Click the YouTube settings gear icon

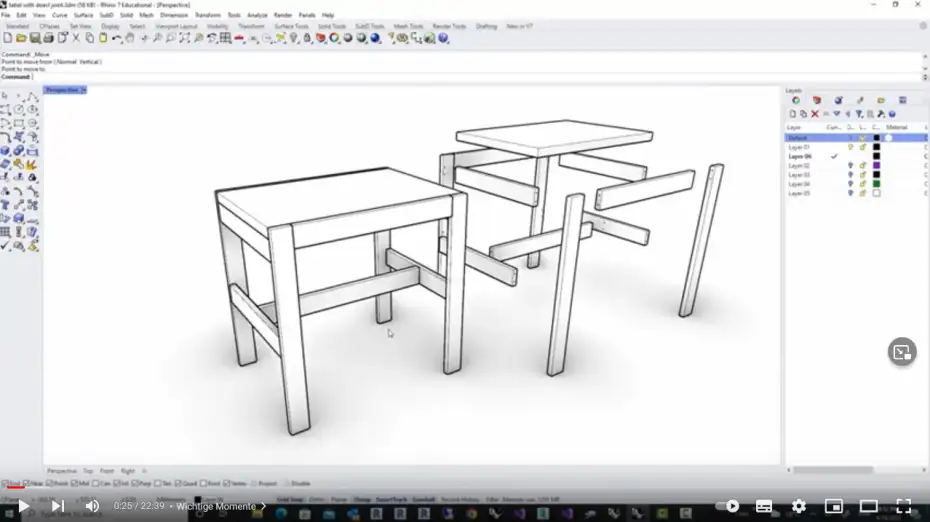[799, 506]
